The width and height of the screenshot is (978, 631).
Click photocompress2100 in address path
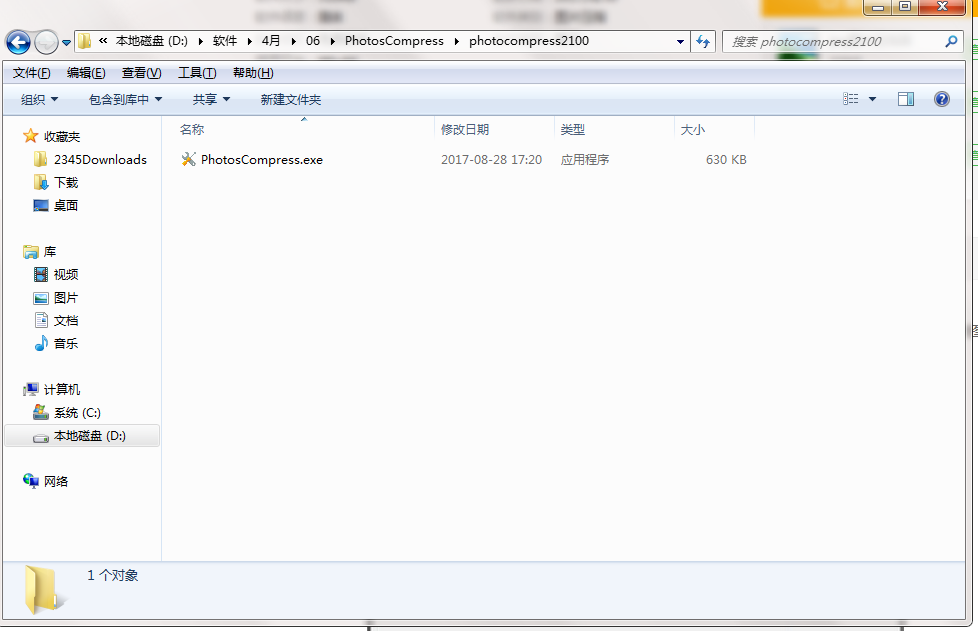coord(529,41)
